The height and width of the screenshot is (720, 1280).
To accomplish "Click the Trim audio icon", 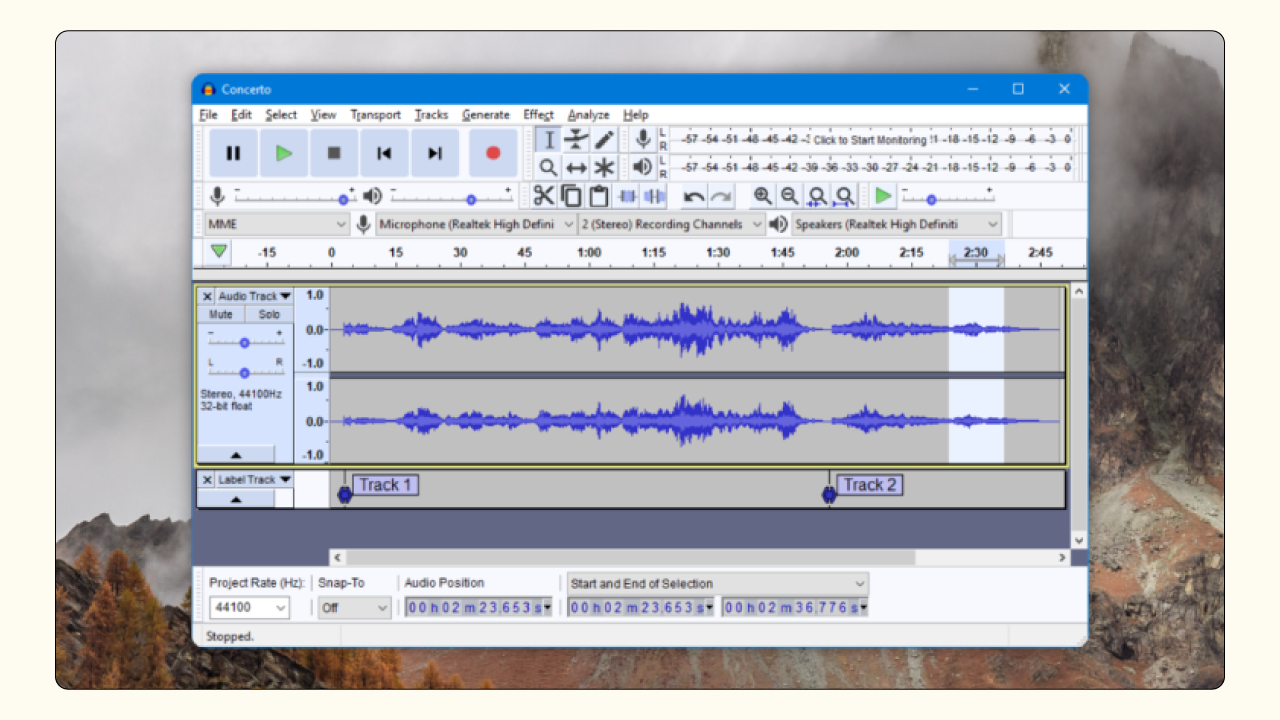I will [628, 196].
